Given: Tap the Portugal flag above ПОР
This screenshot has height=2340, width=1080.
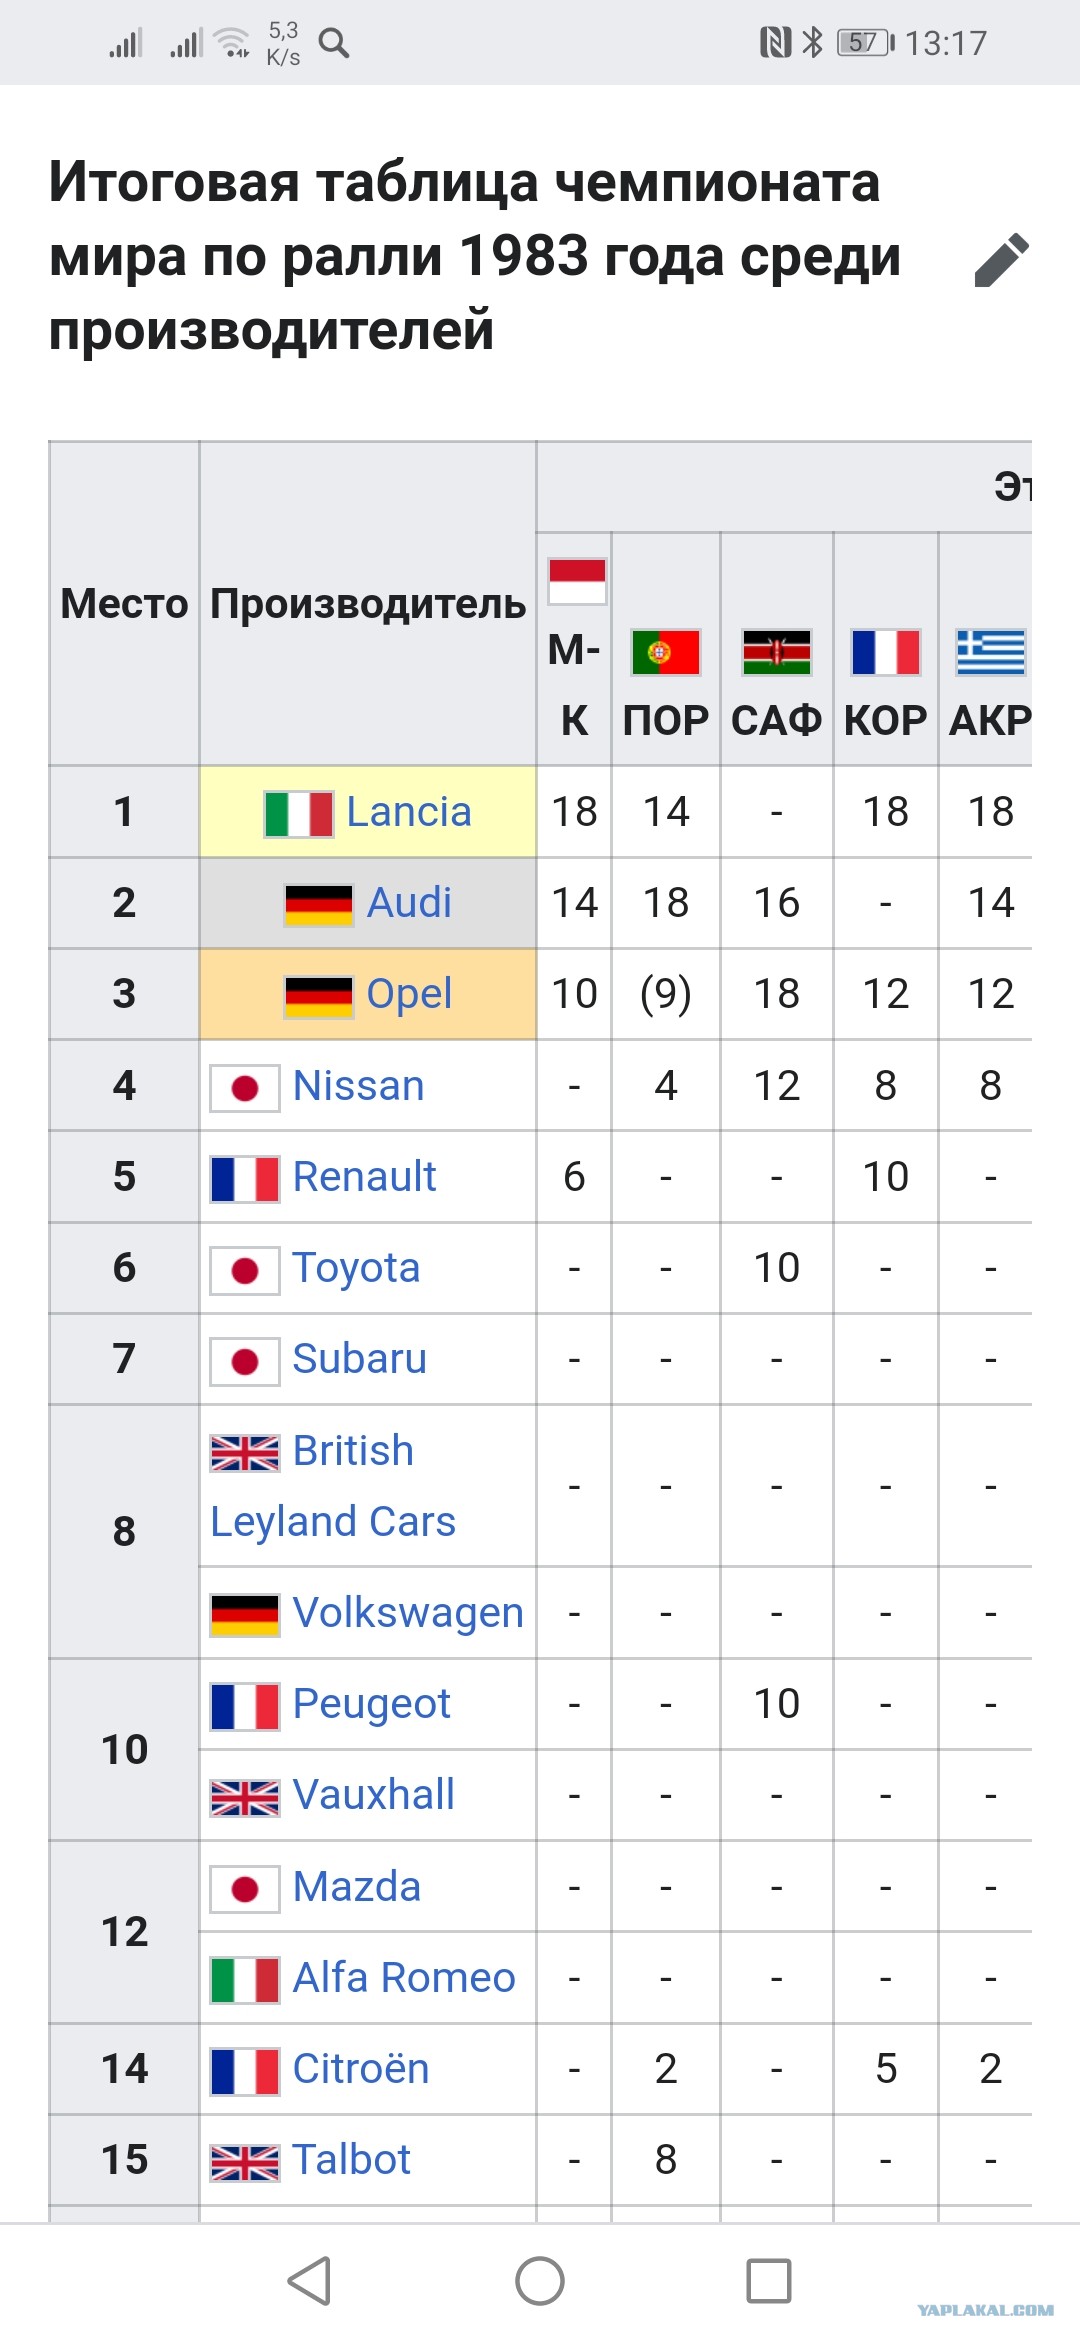Looking at the screenshot, I should point(665,652).
